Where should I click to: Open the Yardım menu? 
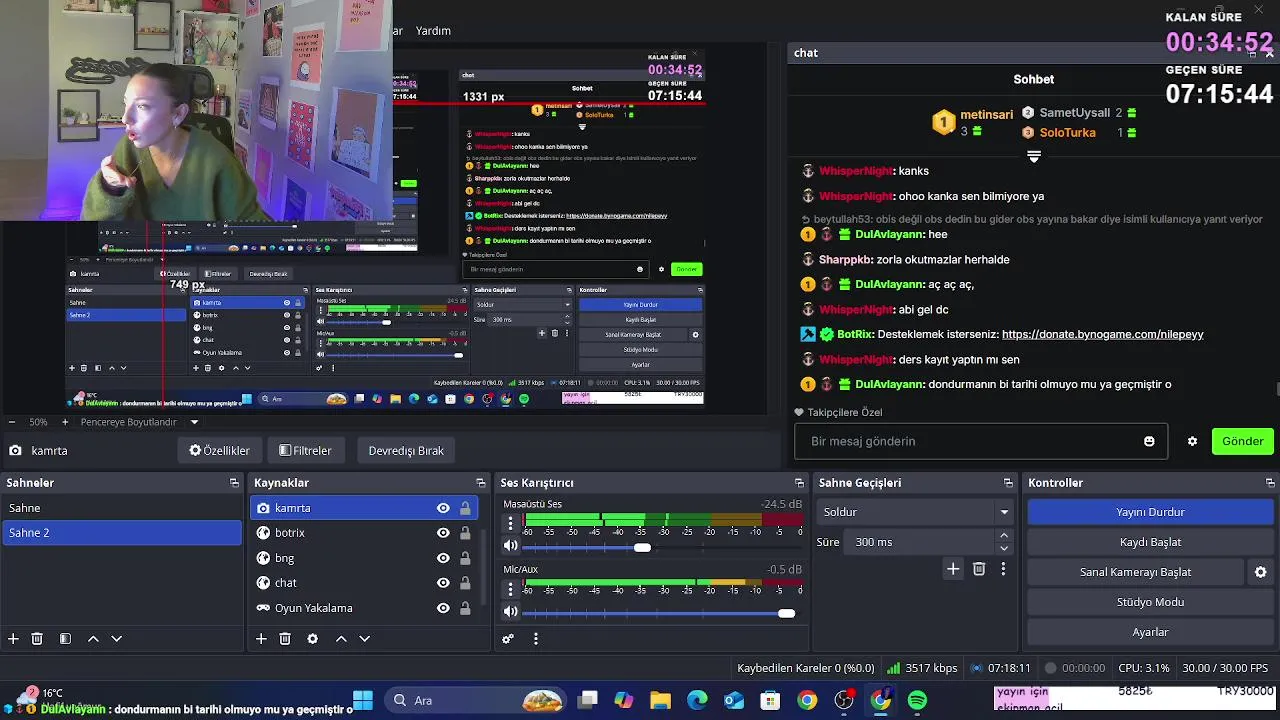tap(433, 31)
